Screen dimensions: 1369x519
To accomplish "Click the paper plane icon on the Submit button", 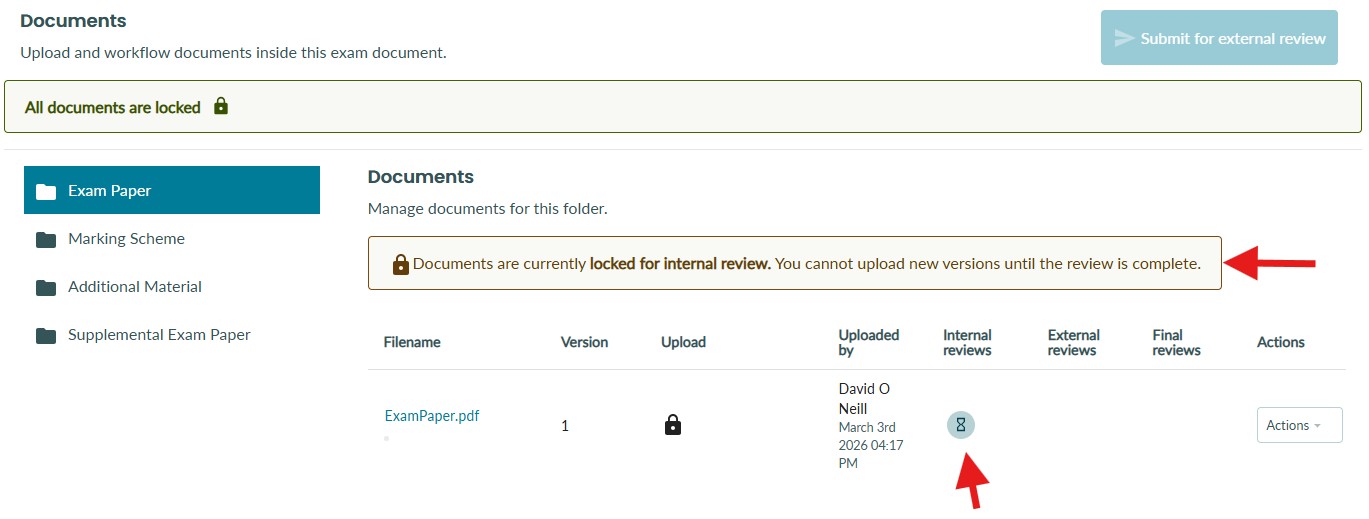I will (x=1125, y=38).
